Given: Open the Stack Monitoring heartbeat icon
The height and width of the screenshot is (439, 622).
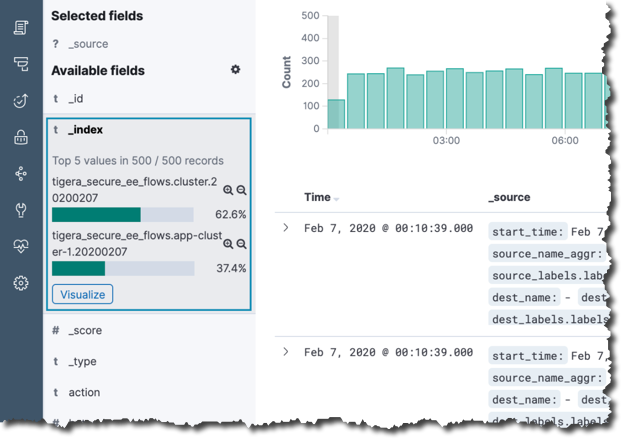Looking at the screenshot, I should [21, 246].
